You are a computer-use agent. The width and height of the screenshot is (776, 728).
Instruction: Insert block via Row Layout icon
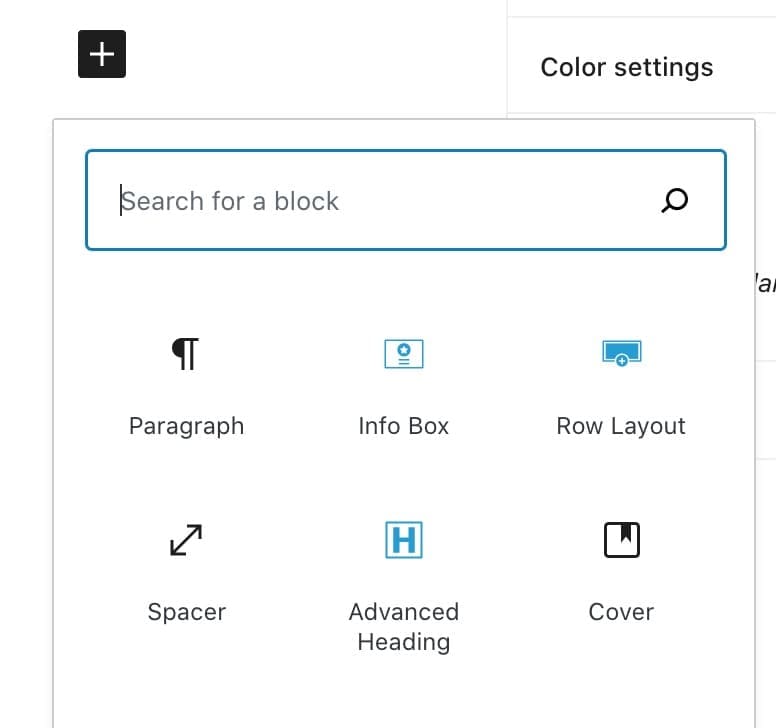pyautogui.click(x=622, y=353)
